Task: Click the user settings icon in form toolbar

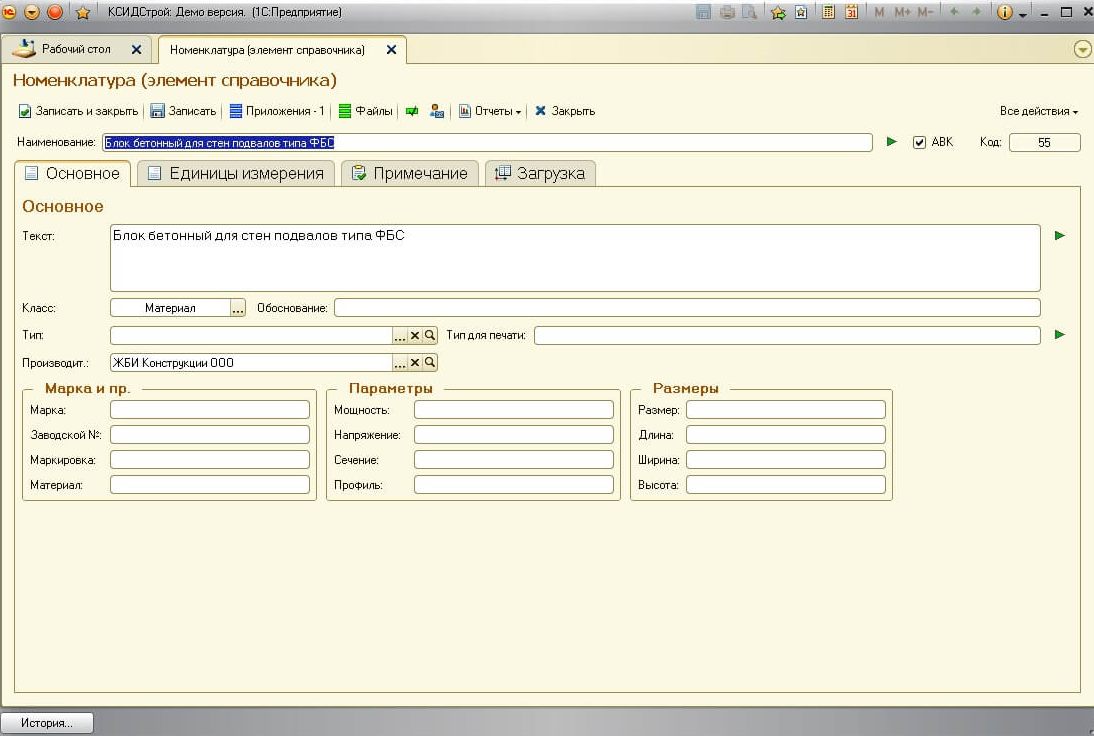Action: tap(437, 111)
